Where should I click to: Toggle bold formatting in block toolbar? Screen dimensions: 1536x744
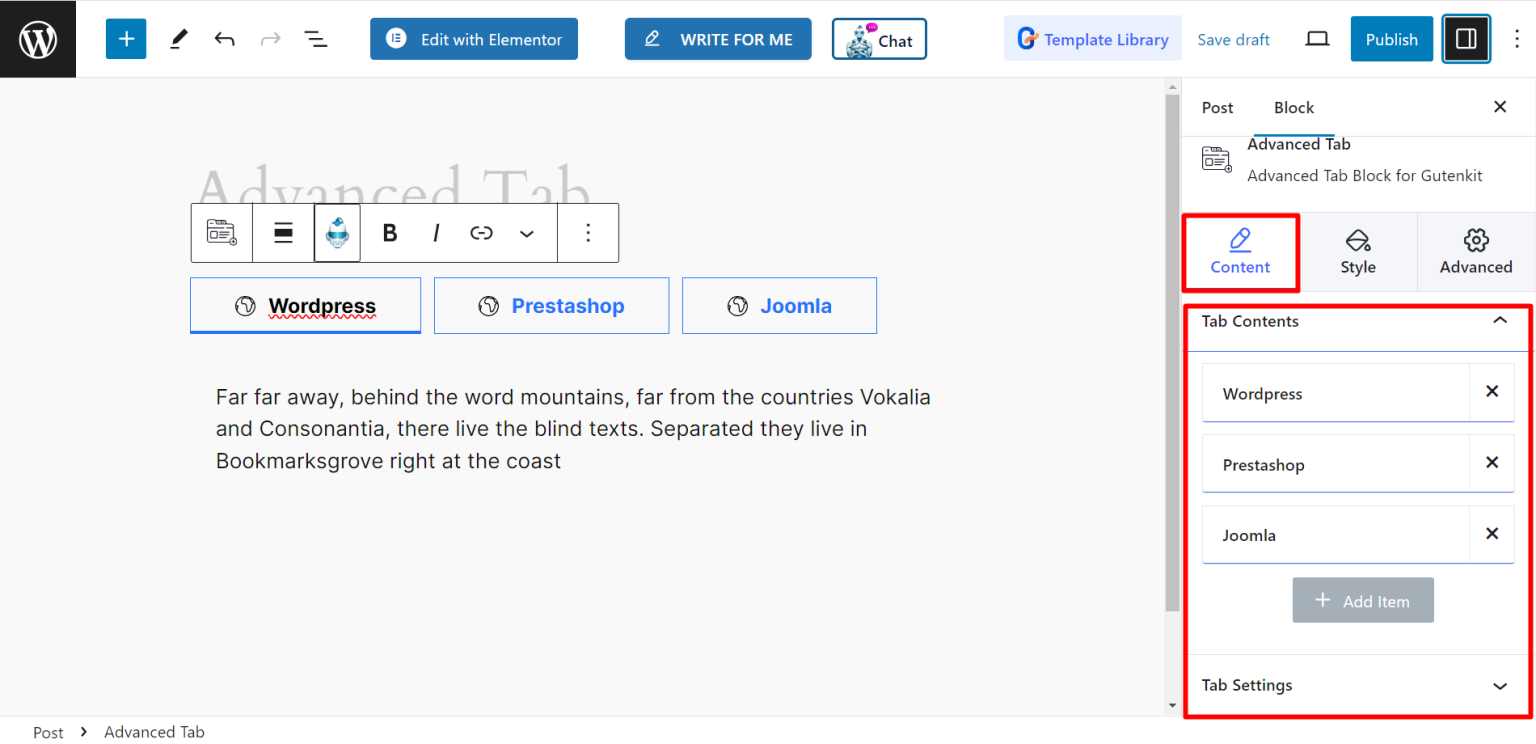[x=390, y=233]
